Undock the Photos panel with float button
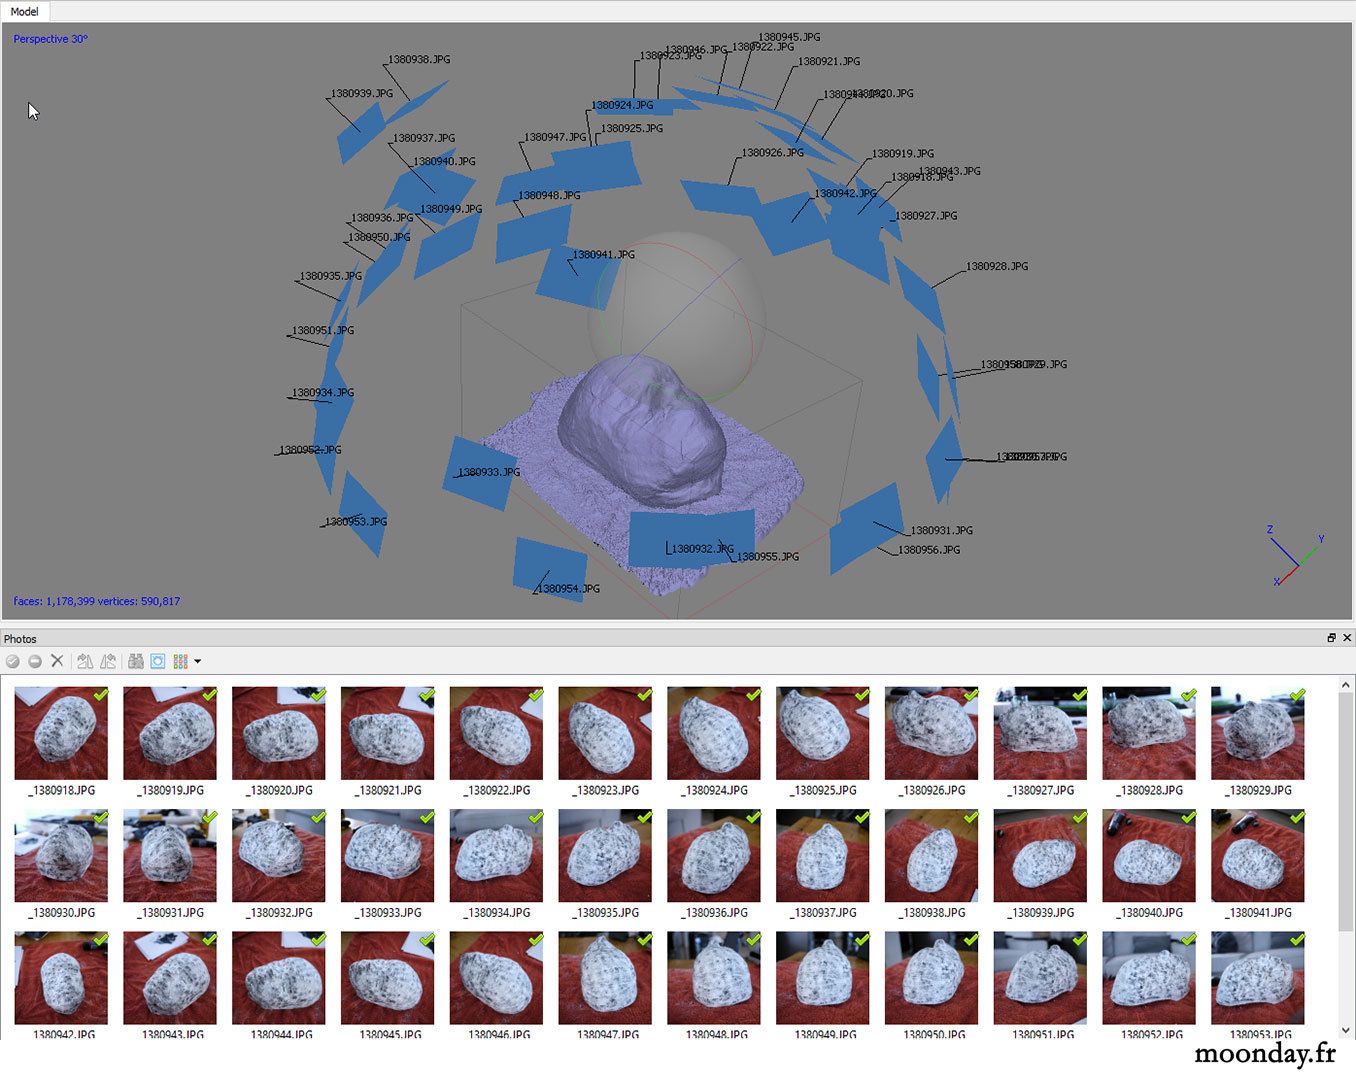The image size is (1356, 1080). pos(1331,638)
